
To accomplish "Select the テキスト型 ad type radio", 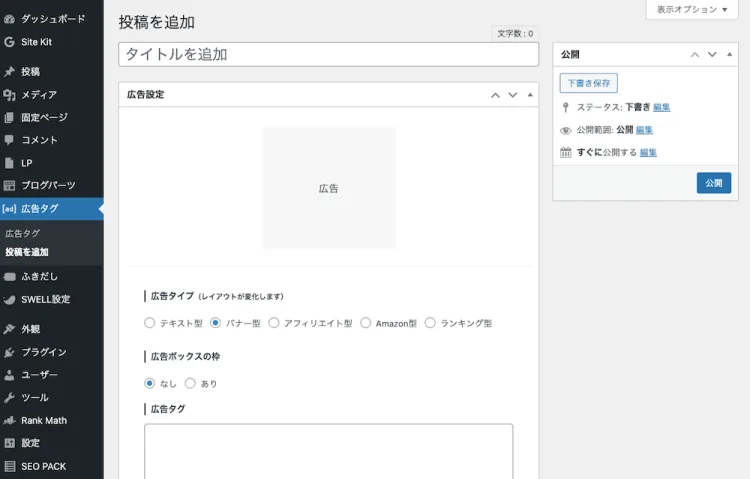I will tap(150, 323).
